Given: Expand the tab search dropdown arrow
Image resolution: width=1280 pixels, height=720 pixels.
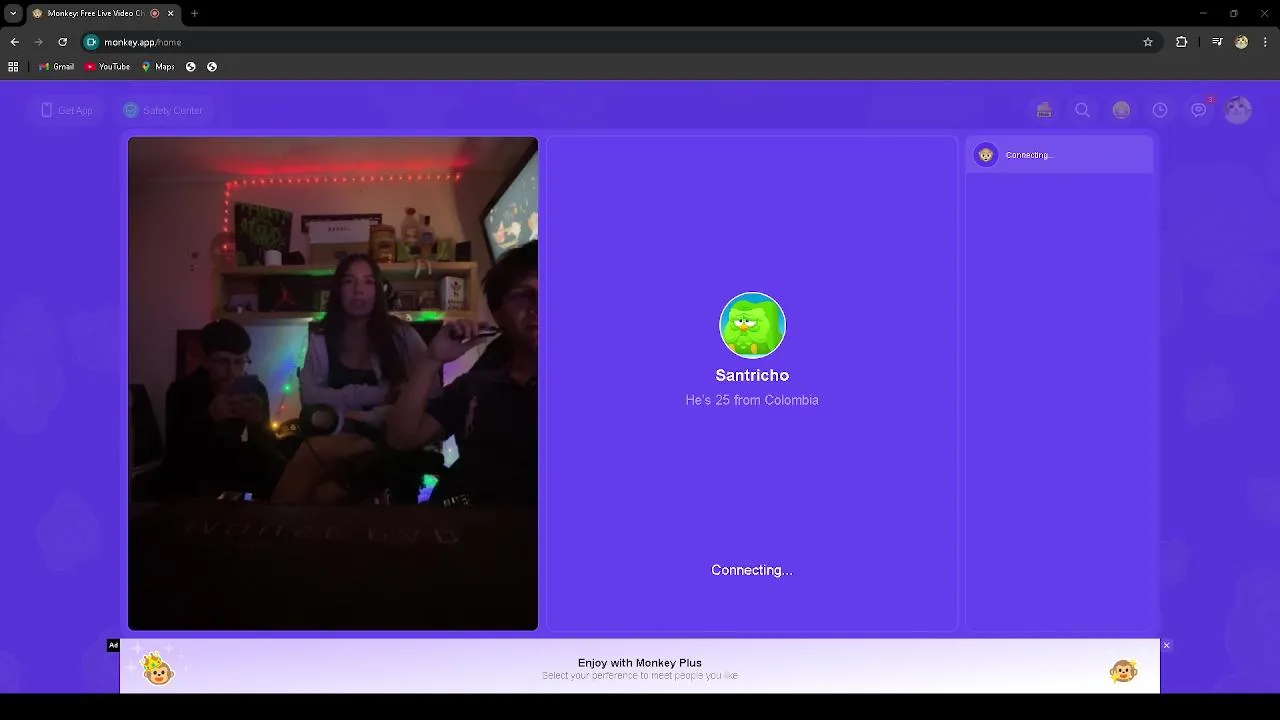Looking at the screenshot, I should click(13, 13).
